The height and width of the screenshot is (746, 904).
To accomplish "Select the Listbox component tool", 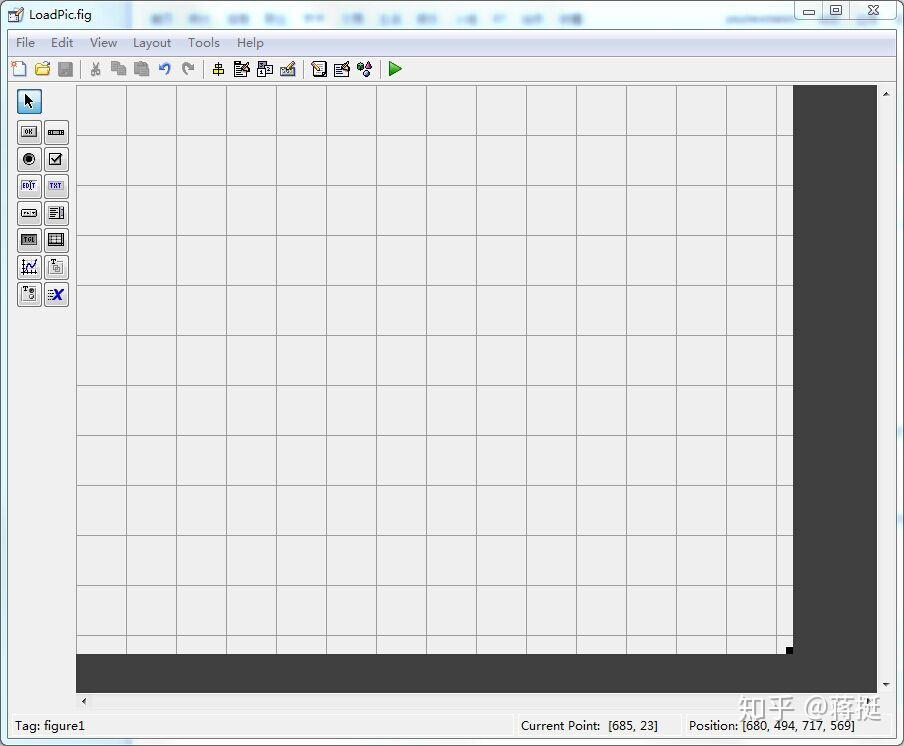I will 56,213.
